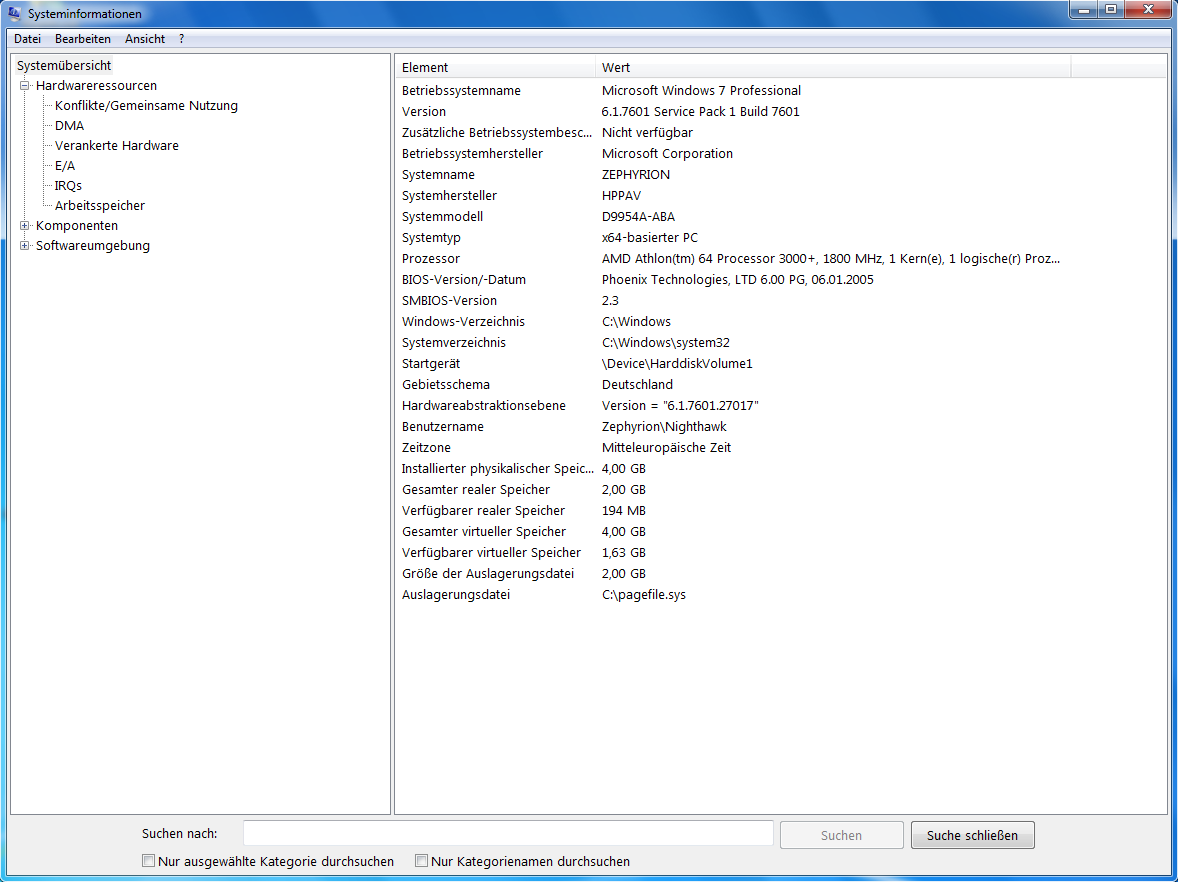Close the Systeminformationen window

coord(1148,10)
